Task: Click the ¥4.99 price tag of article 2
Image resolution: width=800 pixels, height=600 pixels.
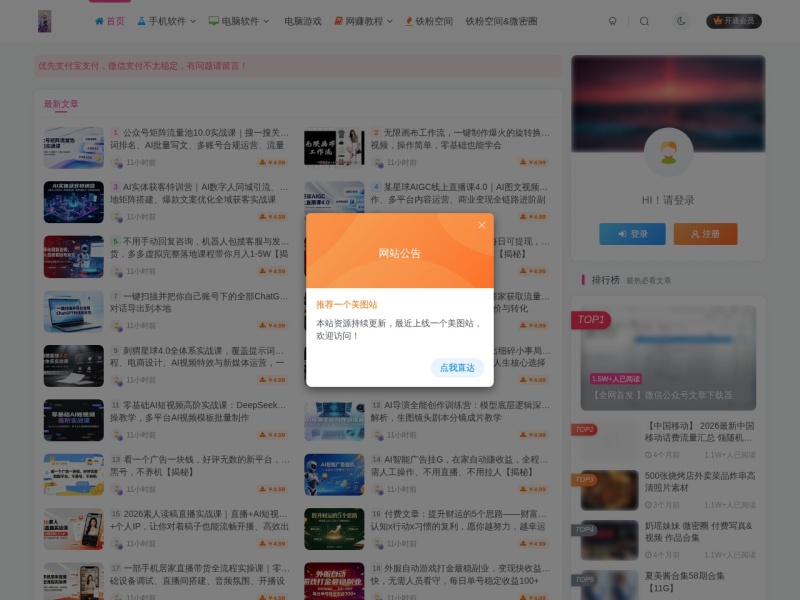Action: (533, 162)
